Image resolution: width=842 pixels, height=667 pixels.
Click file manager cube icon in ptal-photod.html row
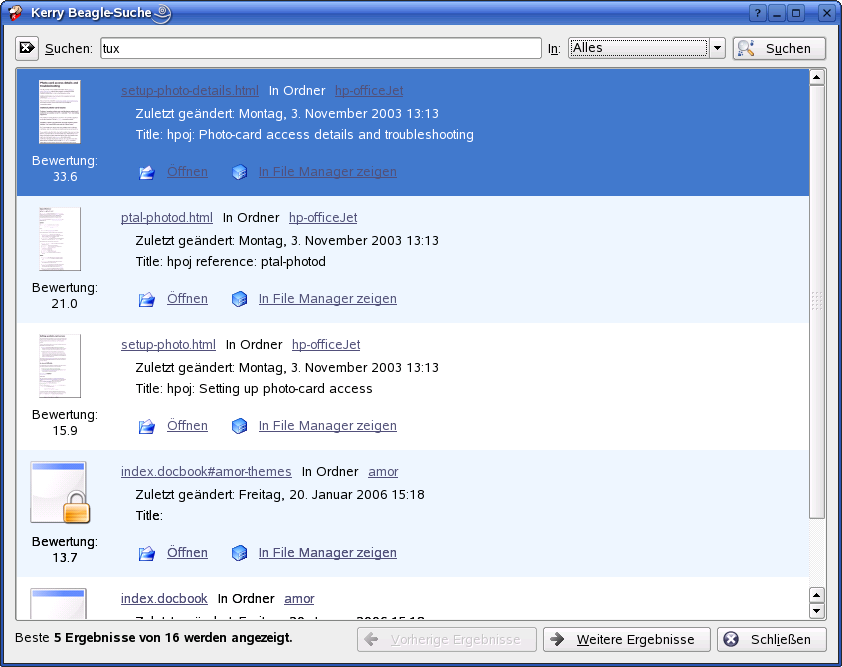(239, 299)
